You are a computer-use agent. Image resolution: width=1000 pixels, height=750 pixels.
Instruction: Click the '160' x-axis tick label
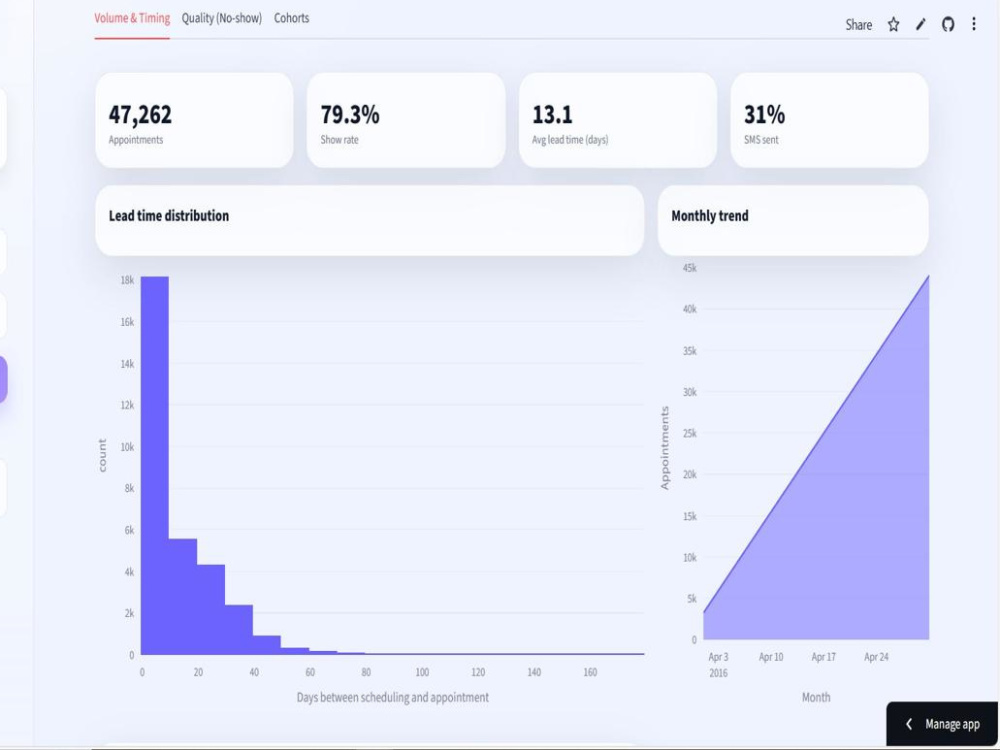coord(590,672)
